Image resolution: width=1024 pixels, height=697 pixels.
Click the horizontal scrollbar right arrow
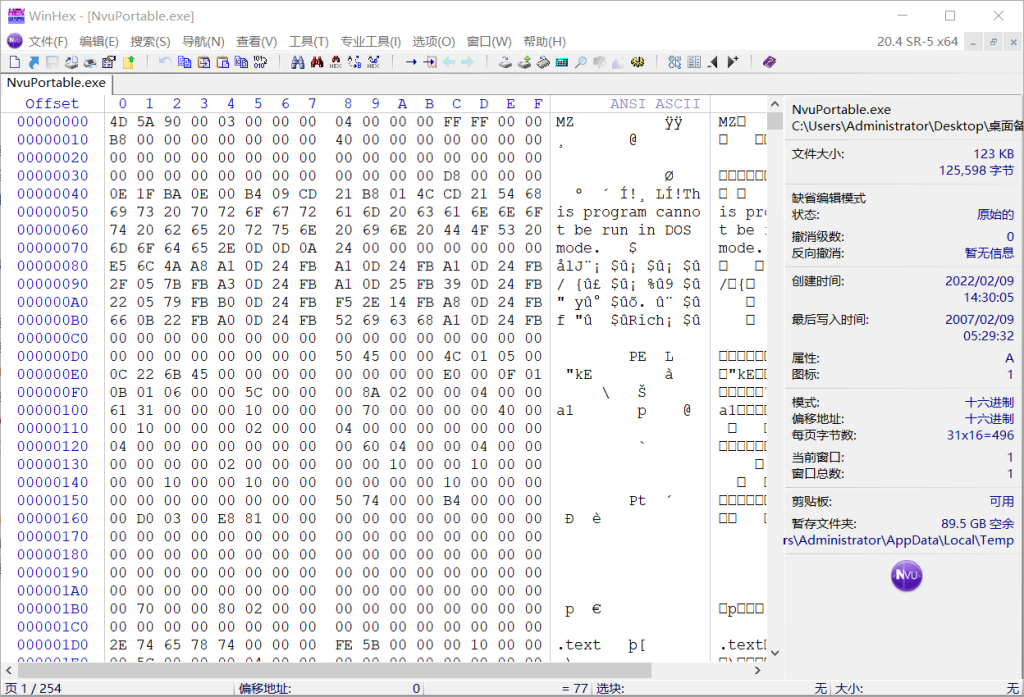758,670
